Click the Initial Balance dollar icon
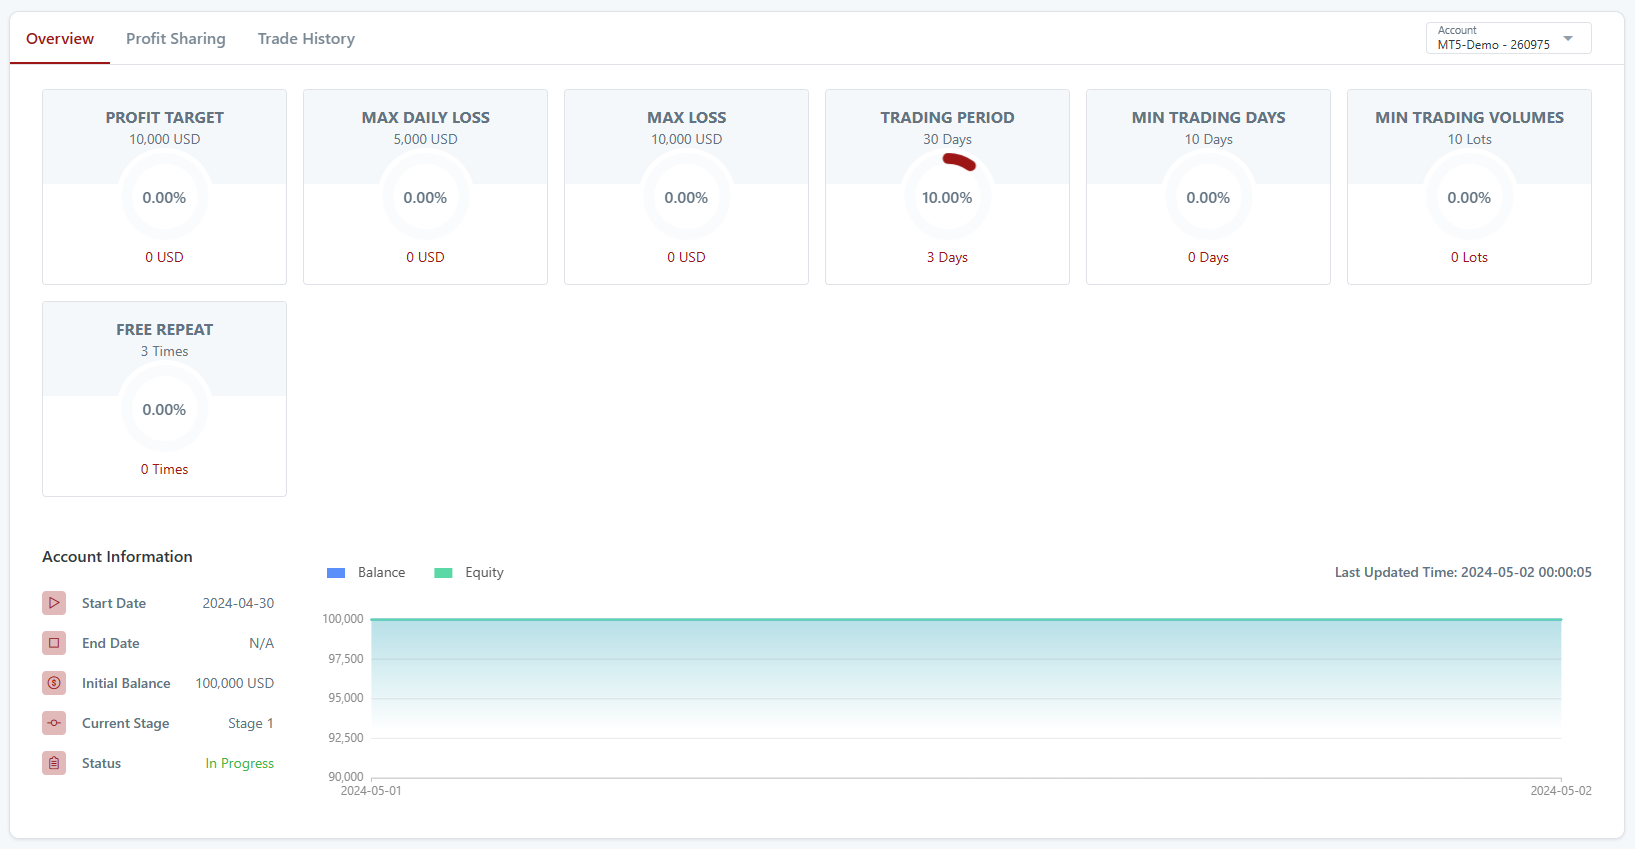Screen dimensions: 1635x849 54,683
